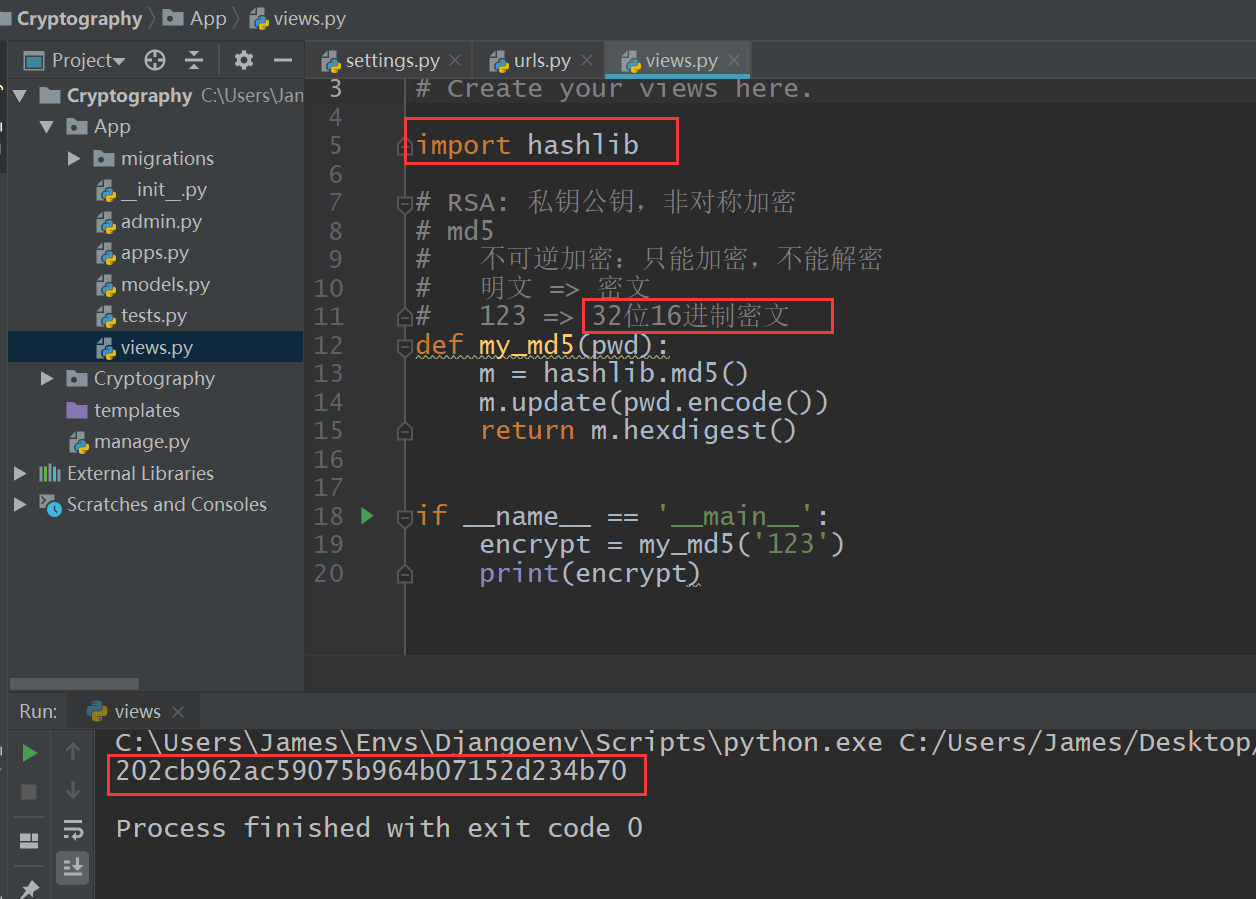Toggle fold marker at line 18 if block

(404, 518)
